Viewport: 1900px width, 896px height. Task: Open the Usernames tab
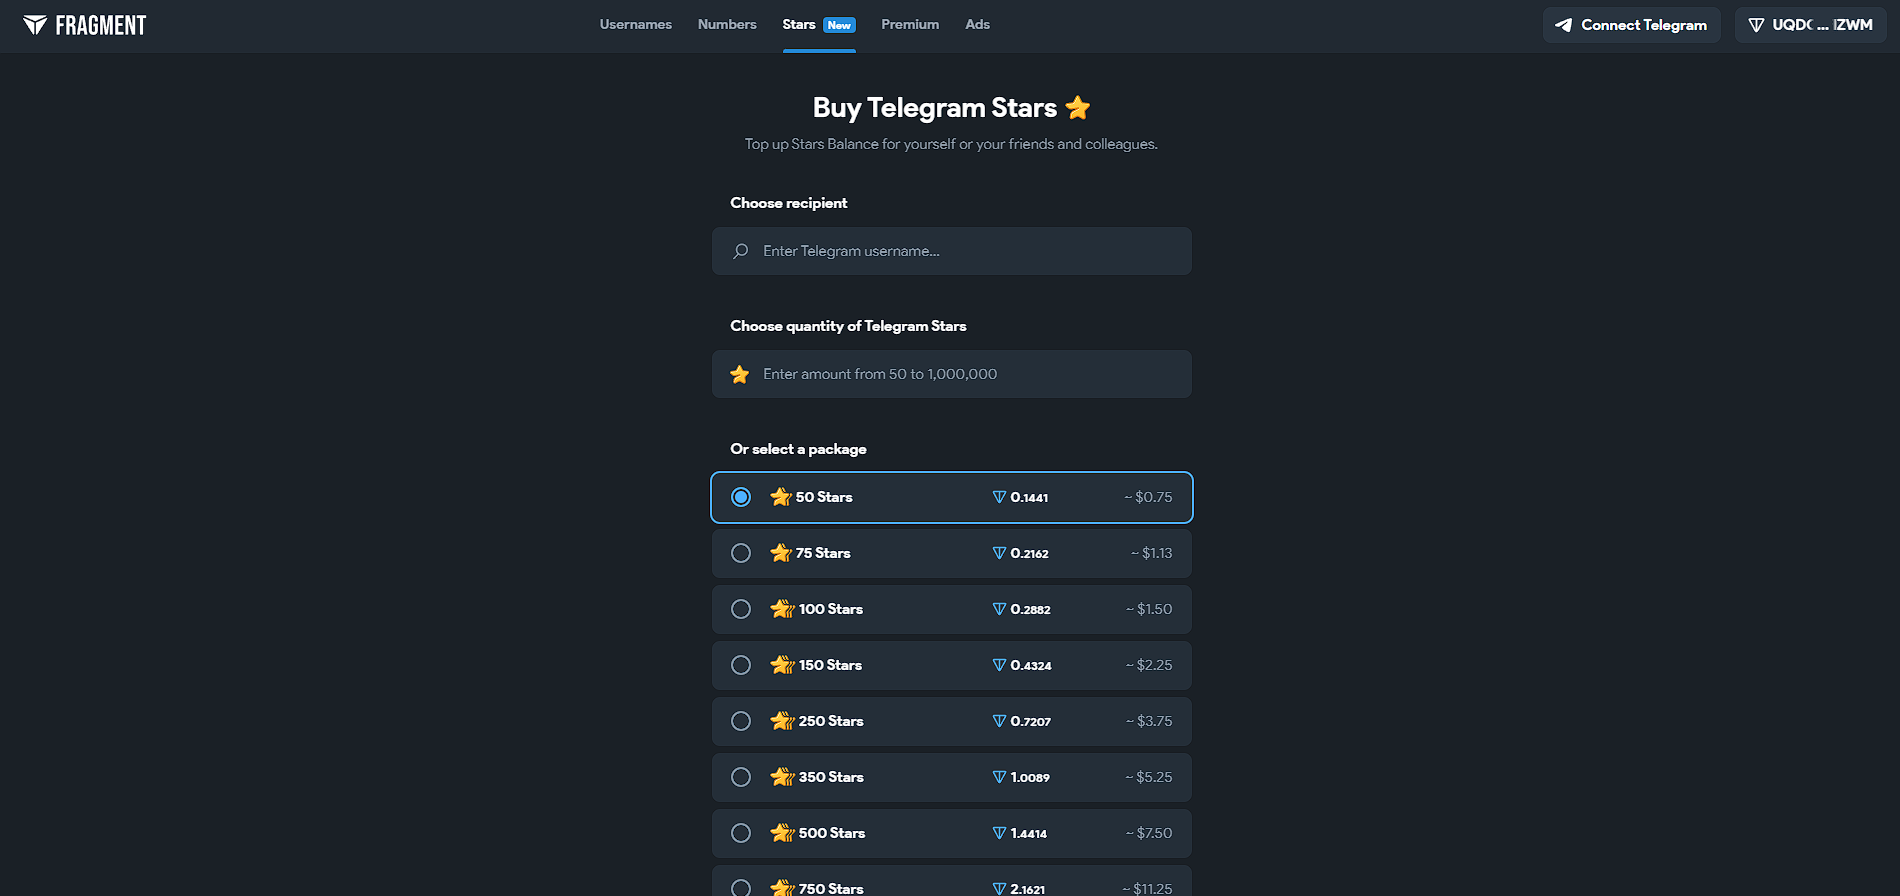(x=635, y=25)
